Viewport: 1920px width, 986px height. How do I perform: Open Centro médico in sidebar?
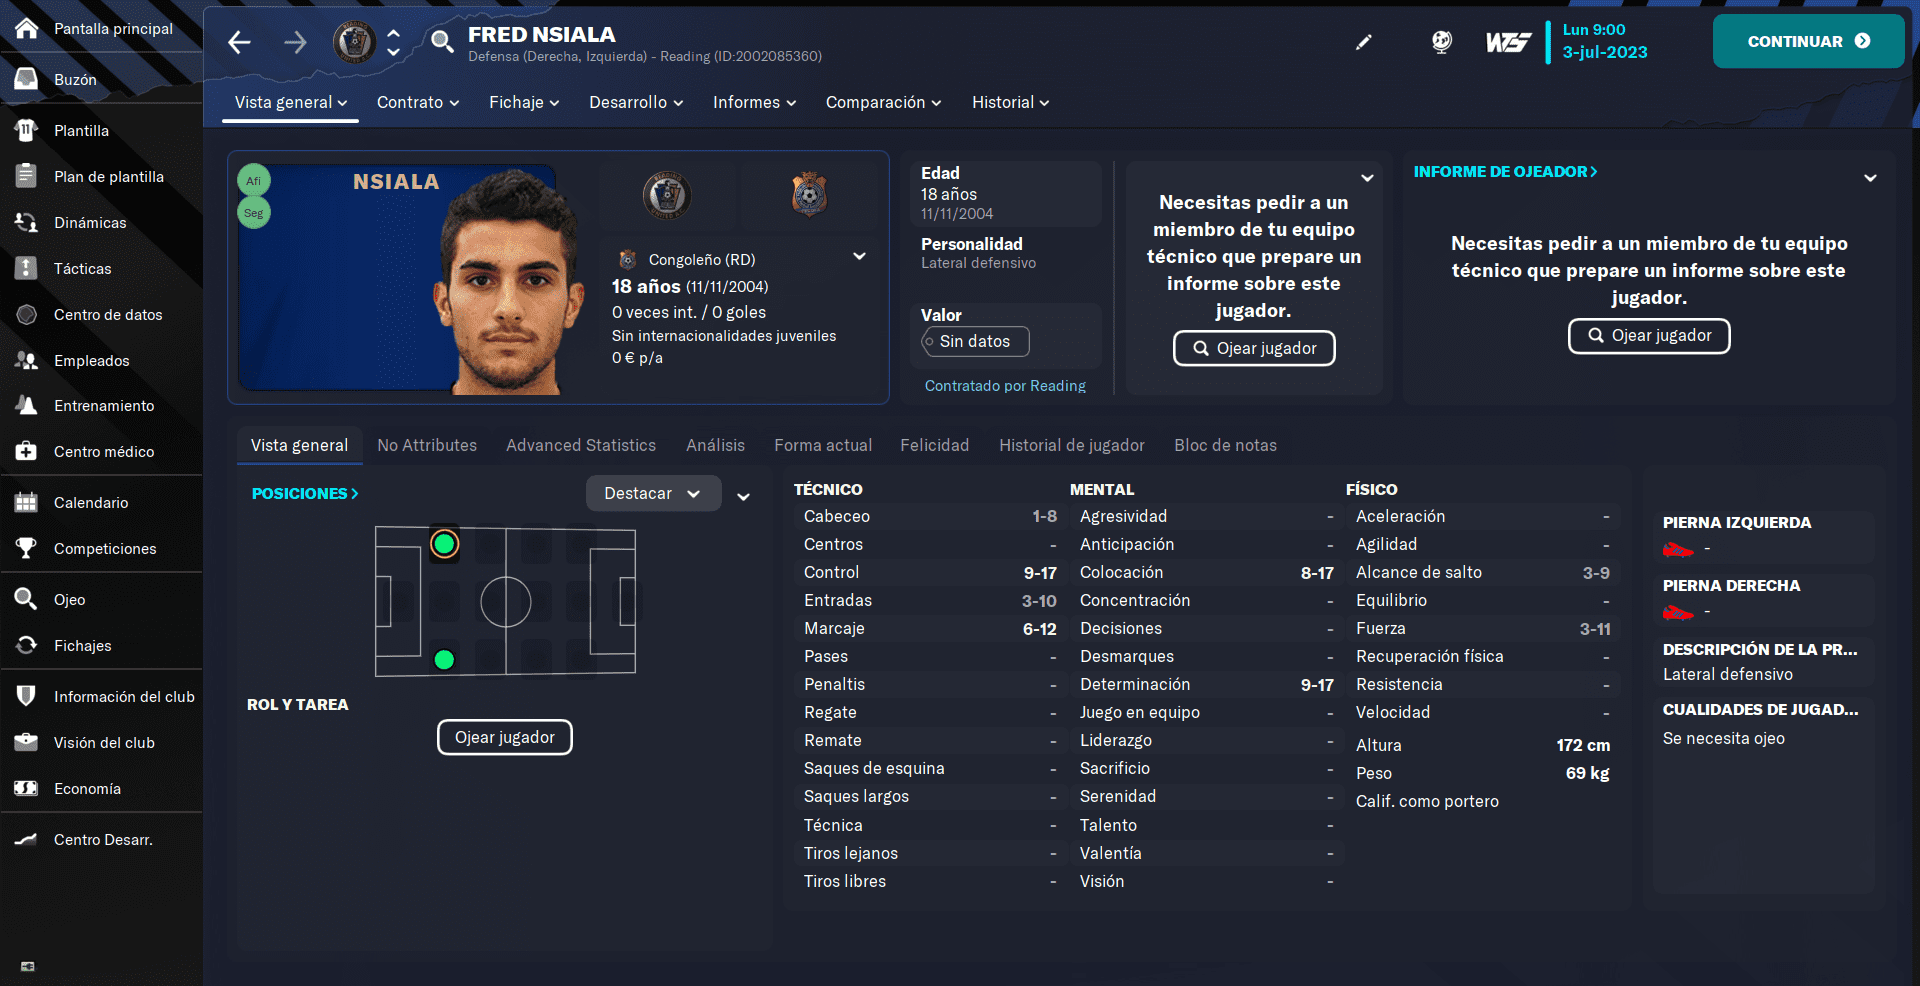tap(102, 452)
